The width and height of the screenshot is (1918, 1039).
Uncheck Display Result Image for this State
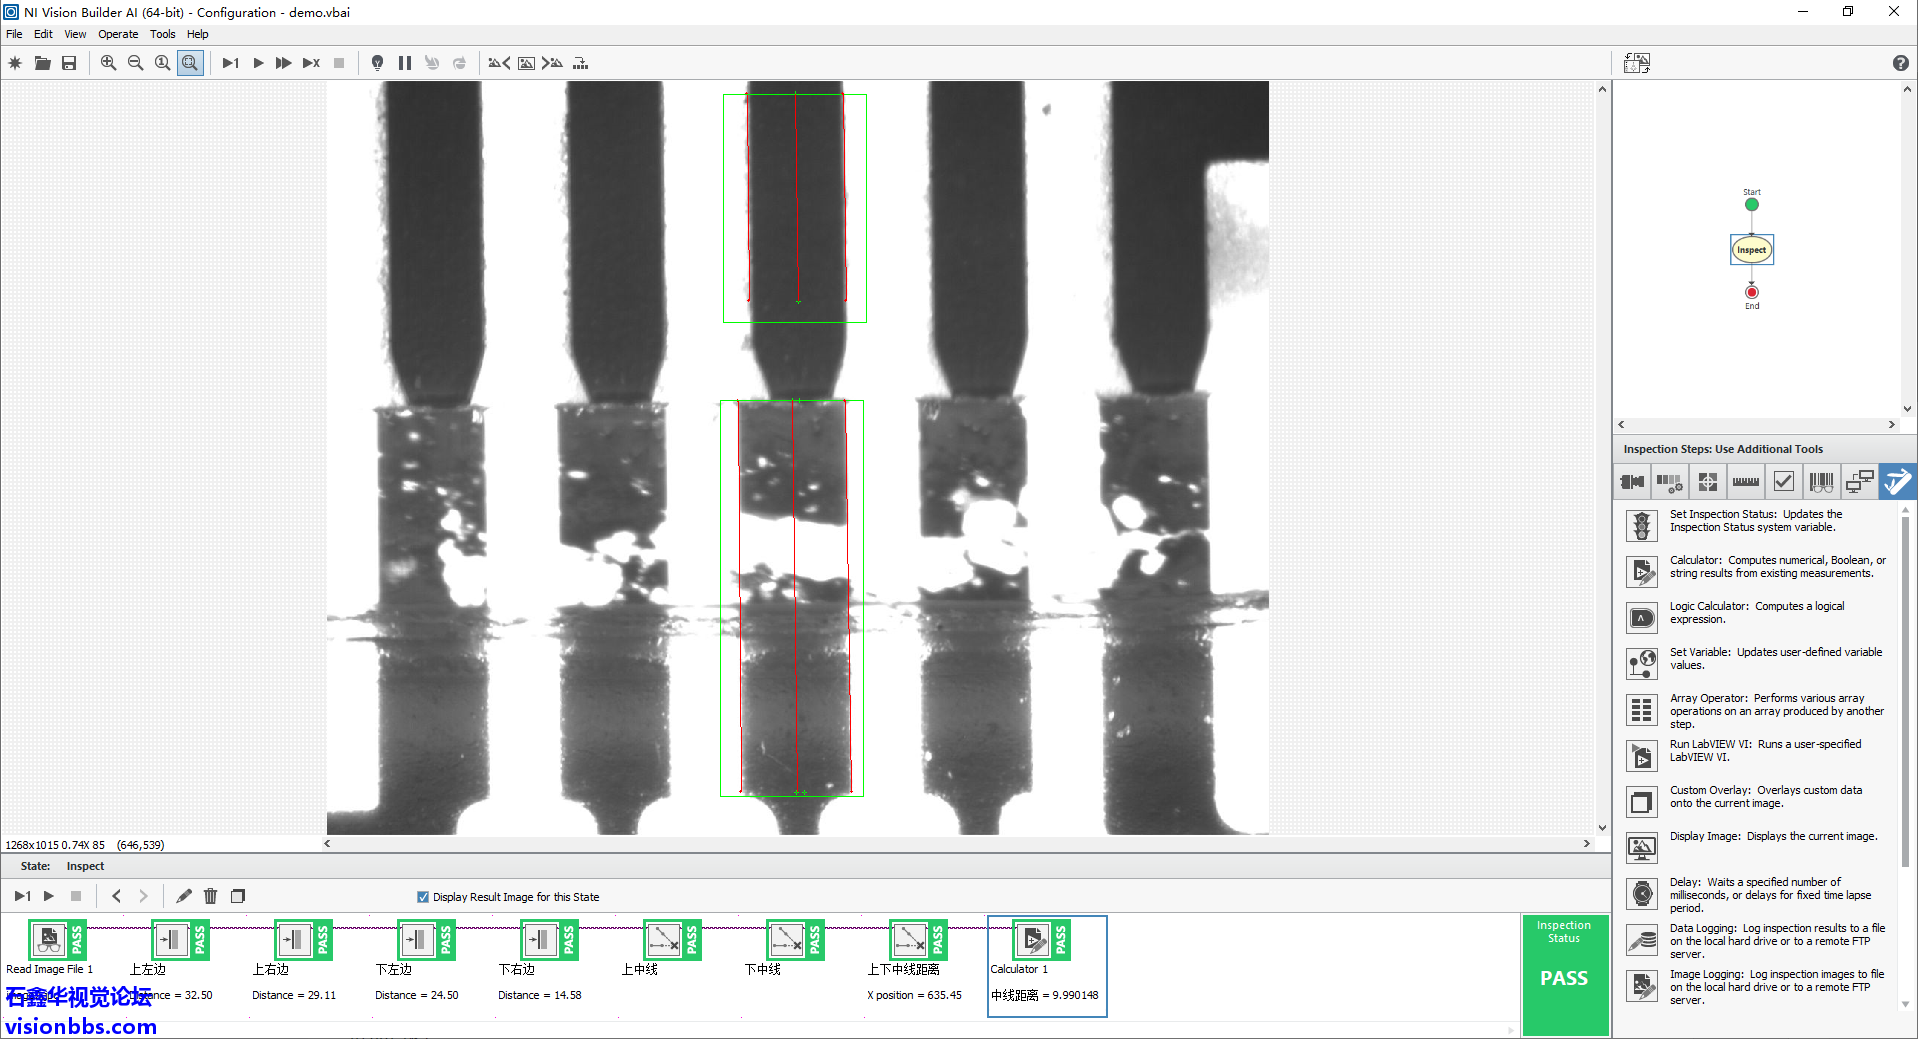click(423, 897)
